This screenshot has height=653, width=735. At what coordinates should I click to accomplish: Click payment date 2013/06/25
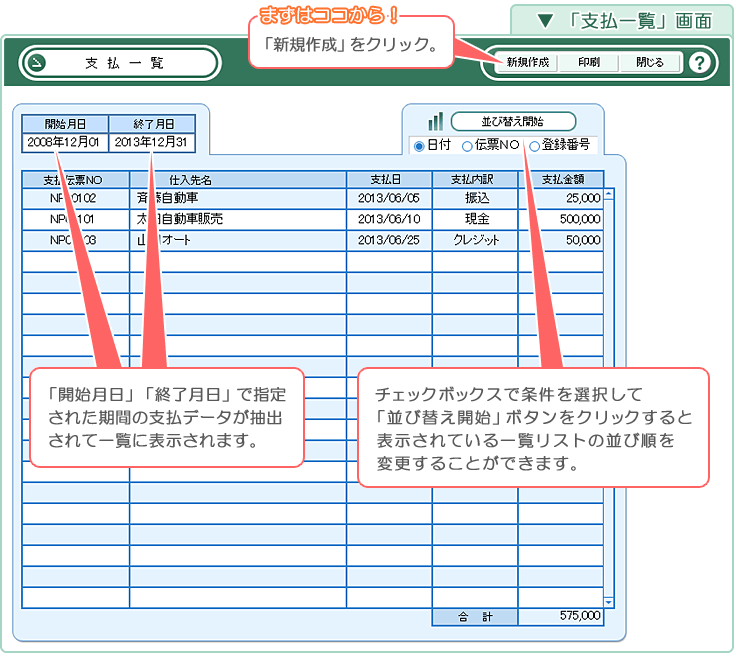389,240
